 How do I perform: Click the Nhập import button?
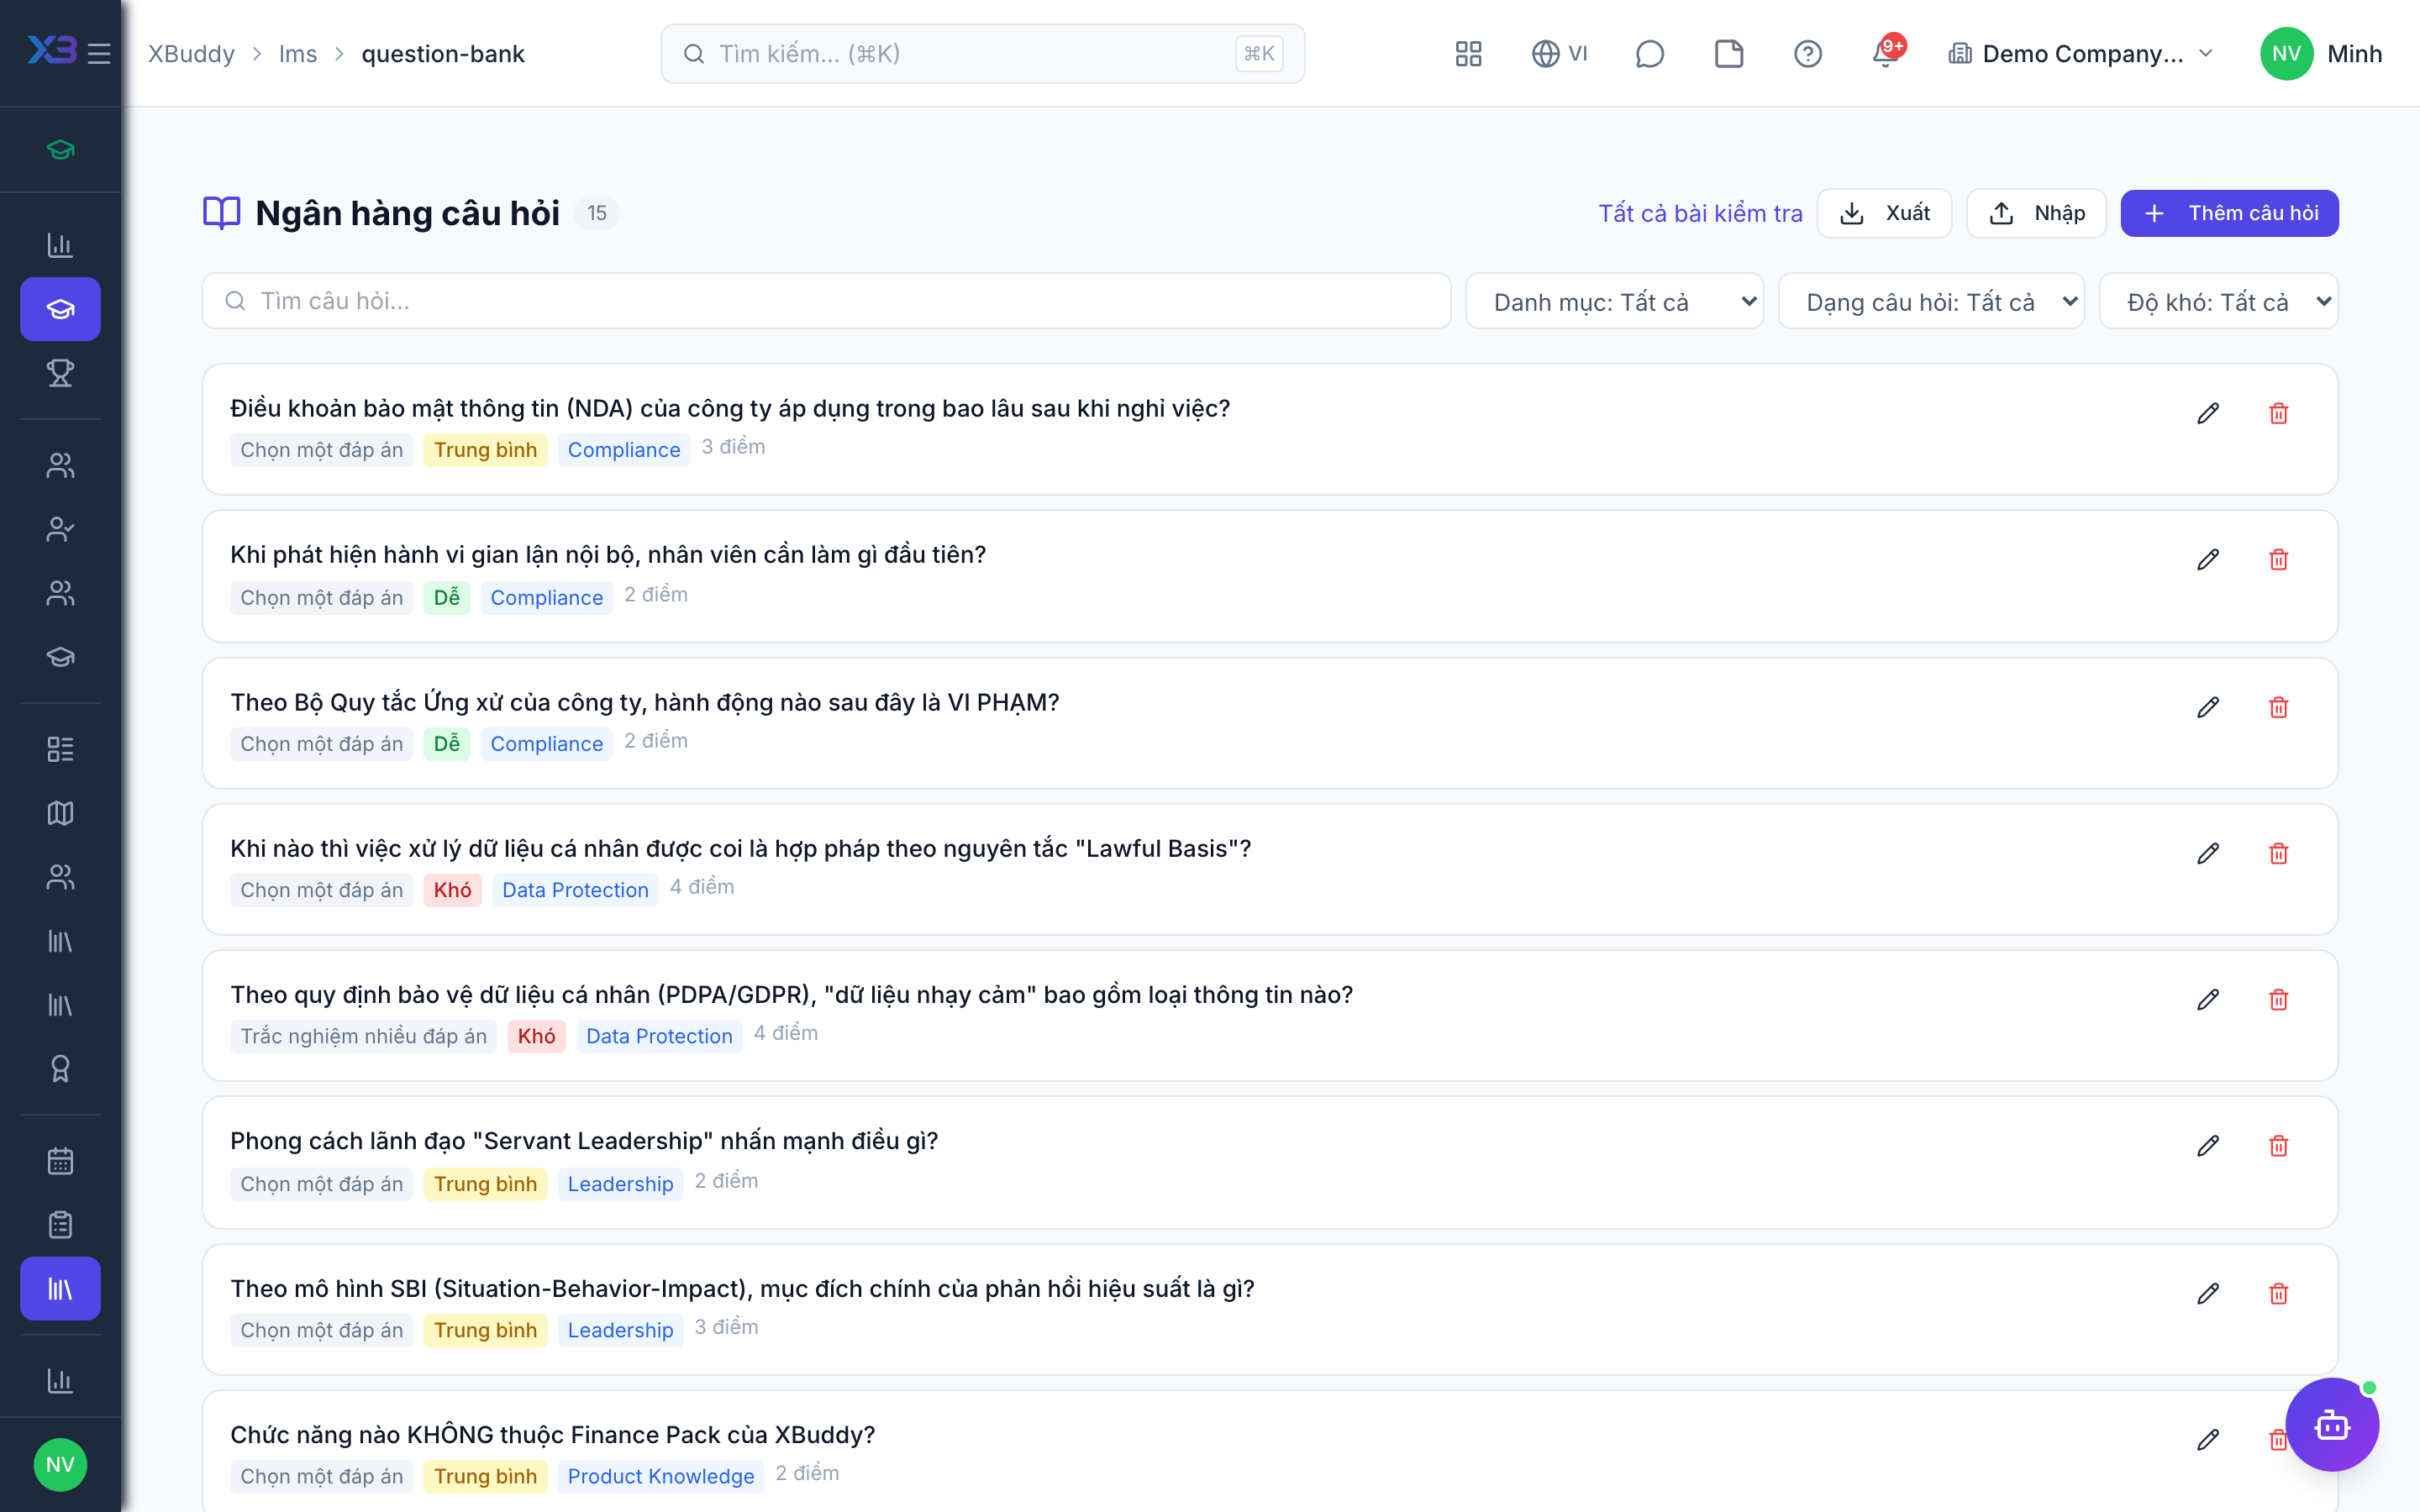[2036, 213]
